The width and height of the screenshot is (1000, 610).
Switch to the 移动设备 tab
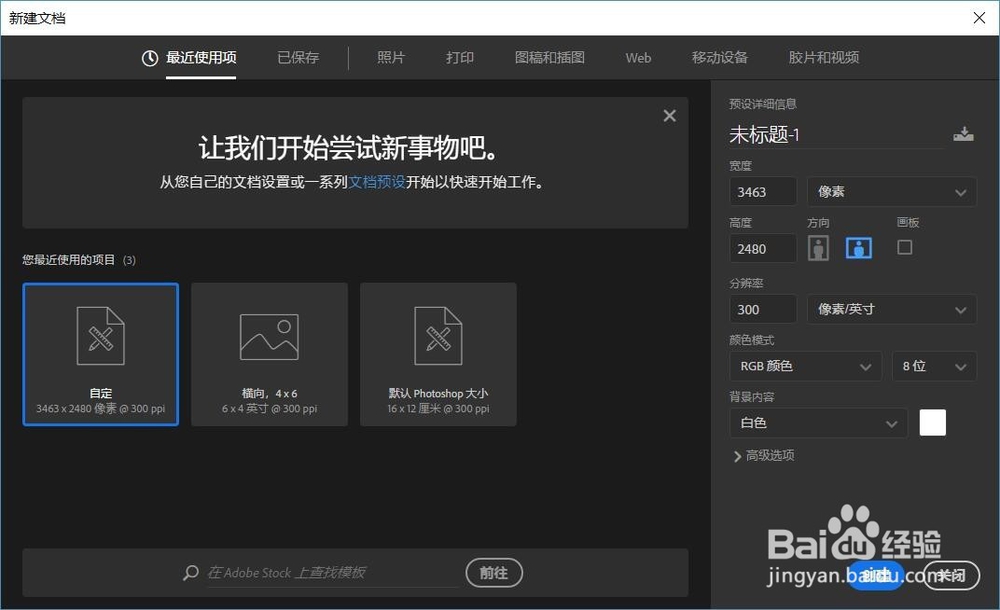pyautogui.click(x=719, y=58)
